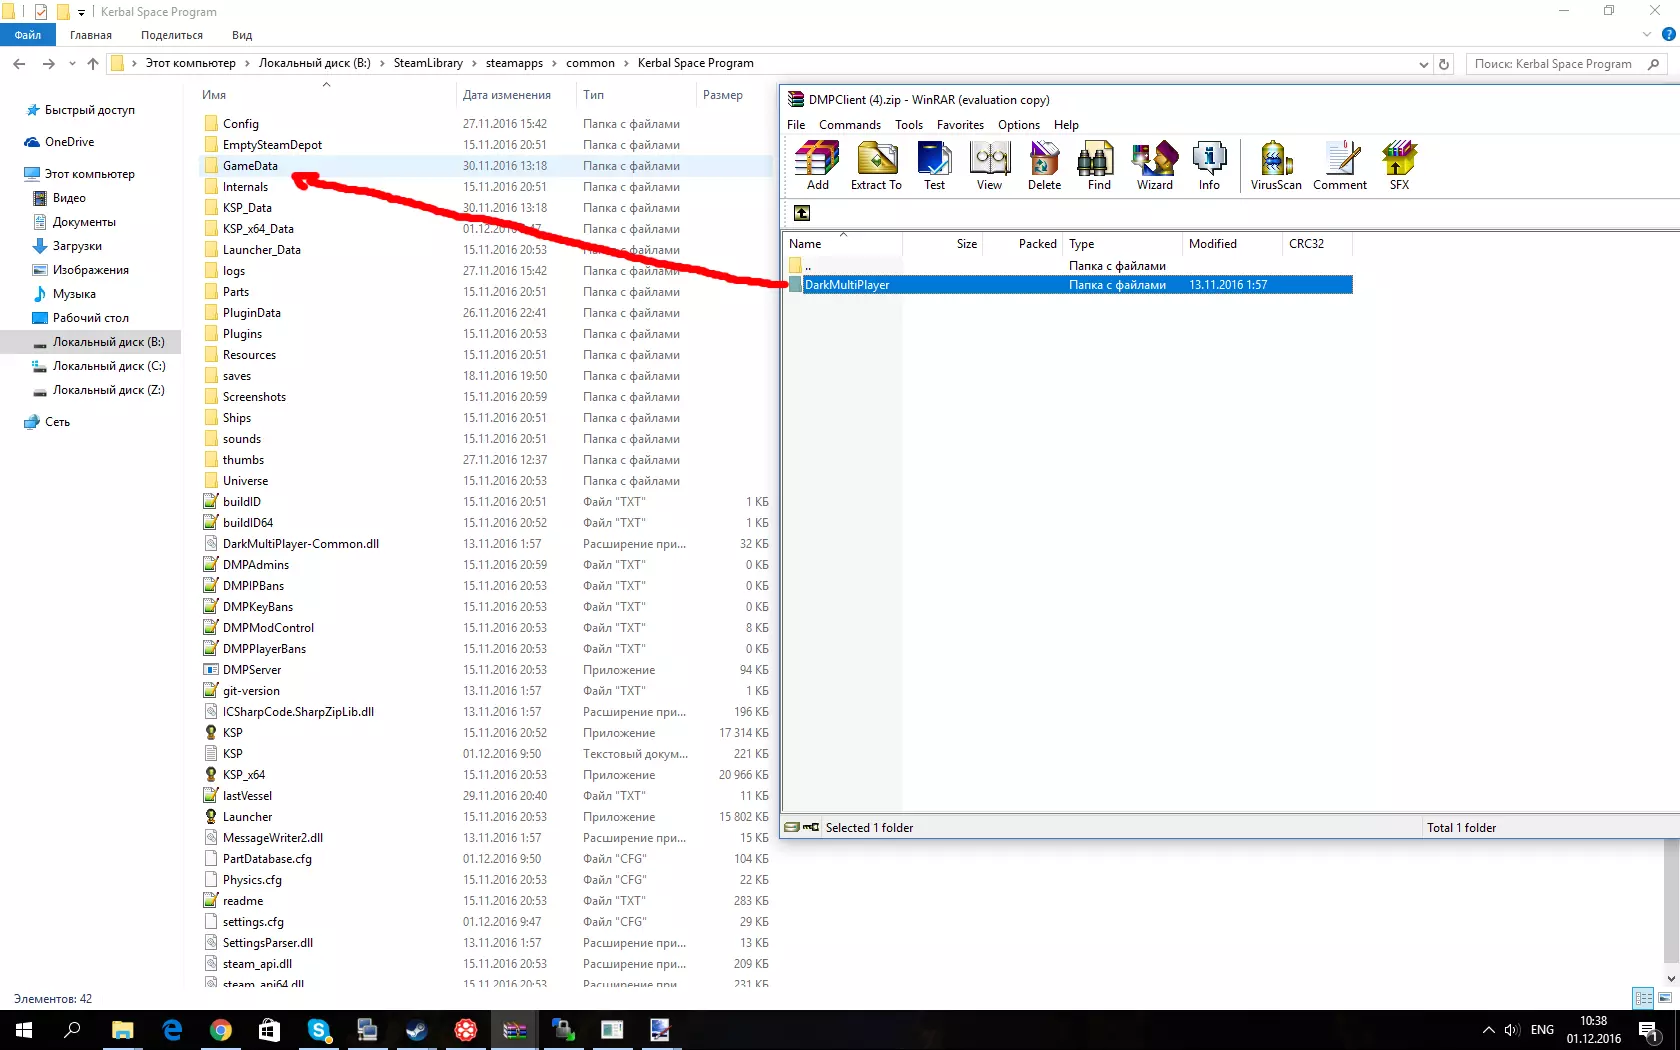Click Extract To in WinRAR toolbar
The height and width of the screenshot is (1050, 1680).
click(876, 165)
